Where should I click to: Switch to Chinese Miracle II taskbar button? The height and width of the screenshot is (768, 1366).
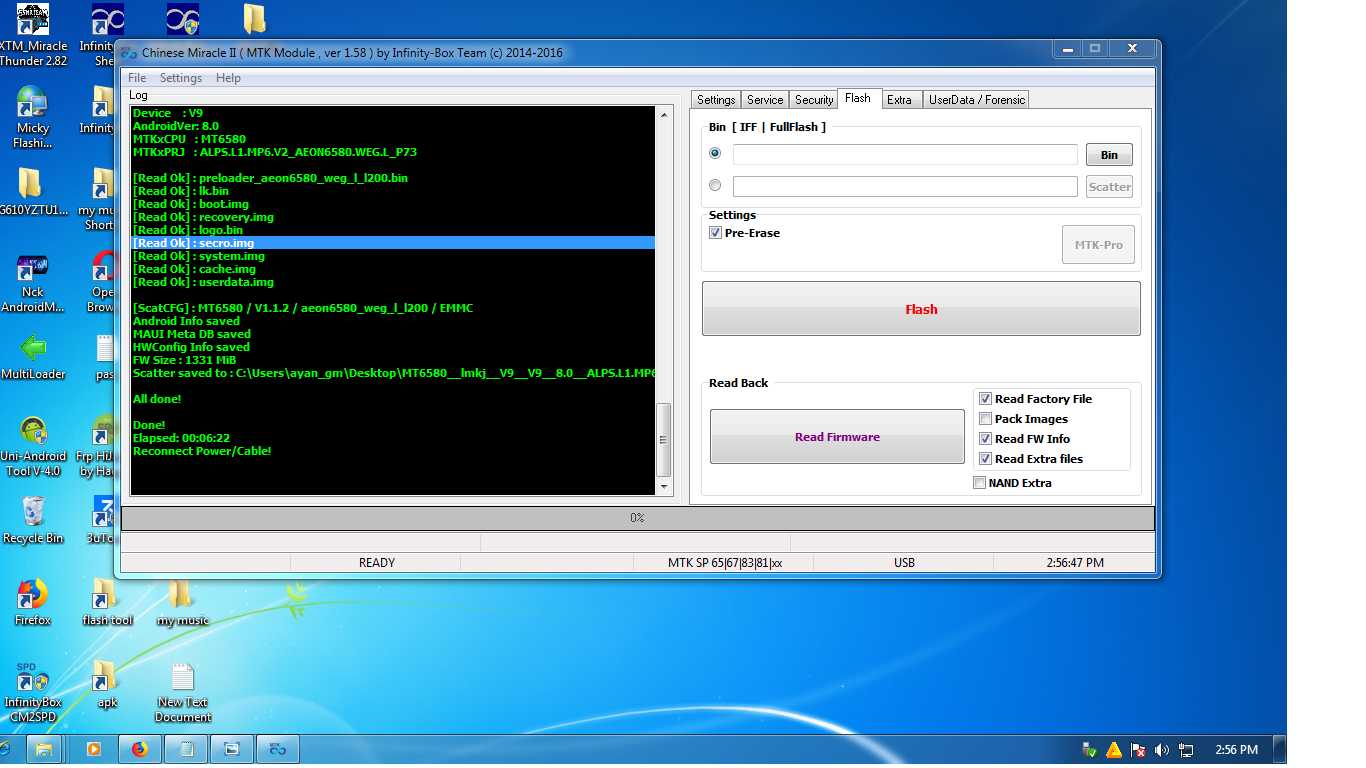point(278,748)
